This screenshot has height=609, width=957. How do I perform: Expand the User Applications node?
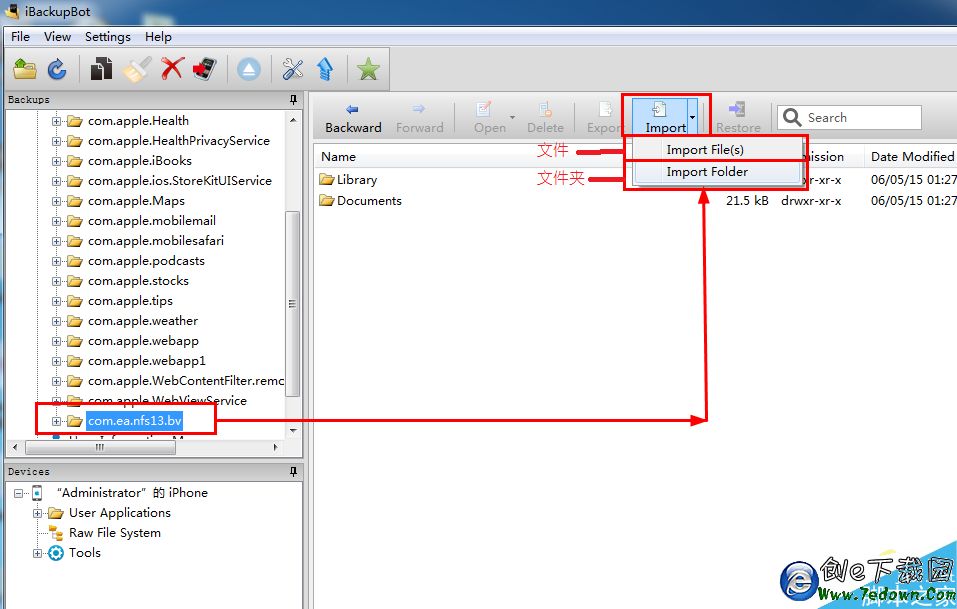(38, 513)
